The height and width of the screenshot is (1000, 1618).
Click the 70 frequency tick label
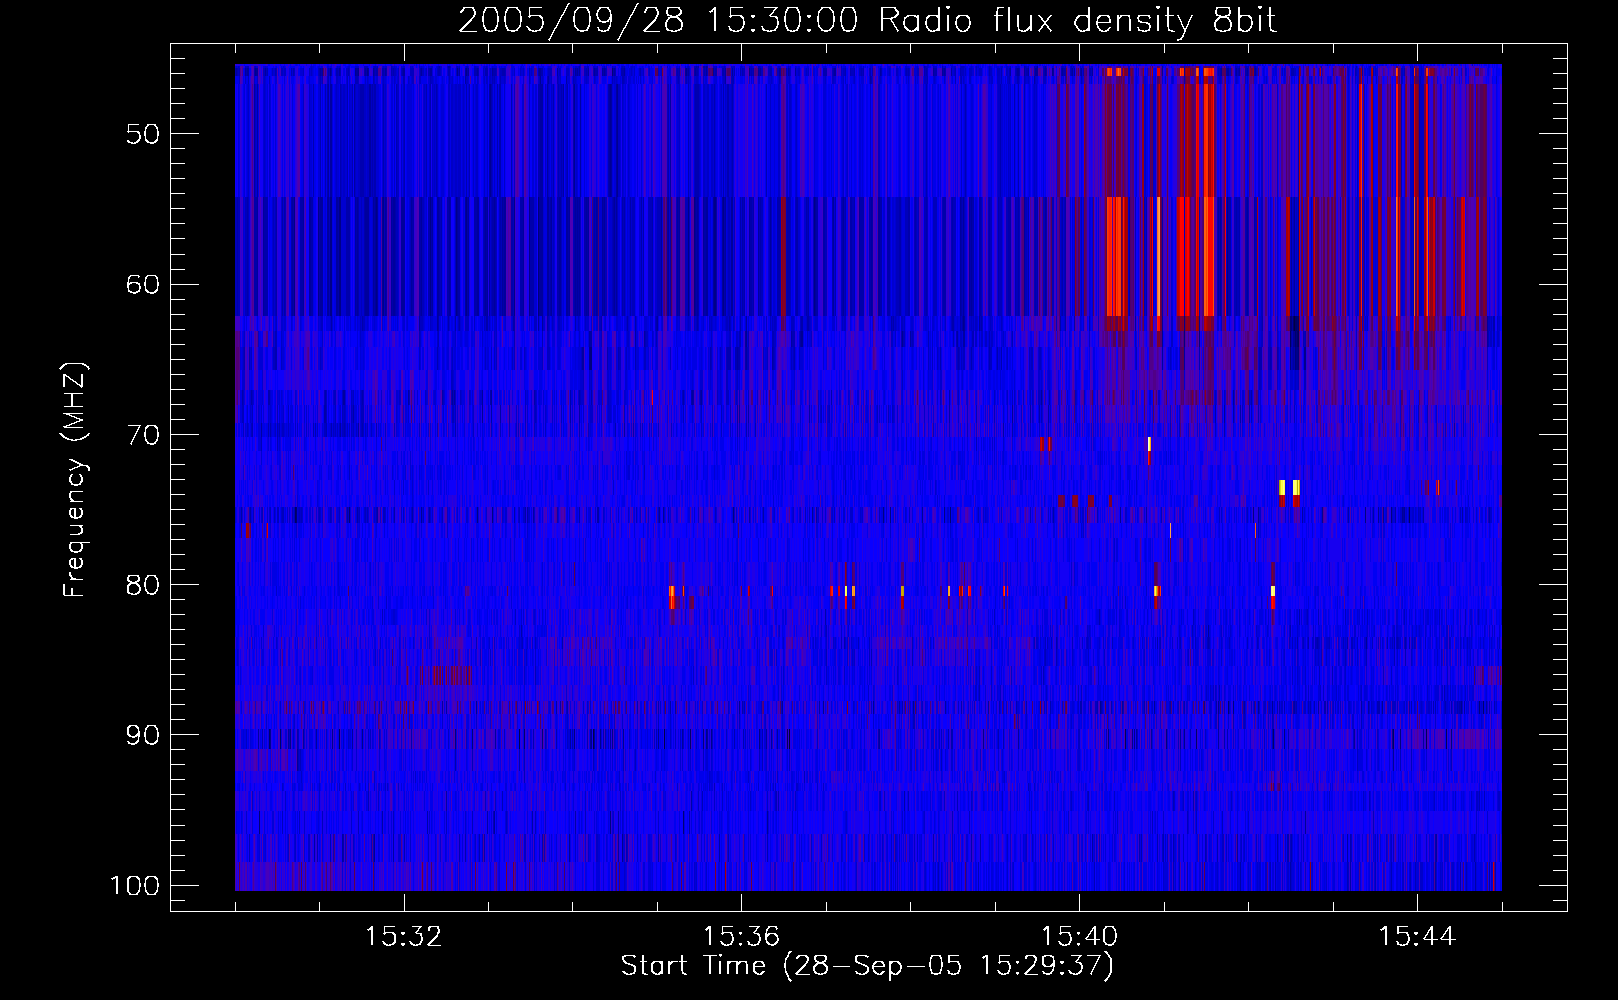143,435
